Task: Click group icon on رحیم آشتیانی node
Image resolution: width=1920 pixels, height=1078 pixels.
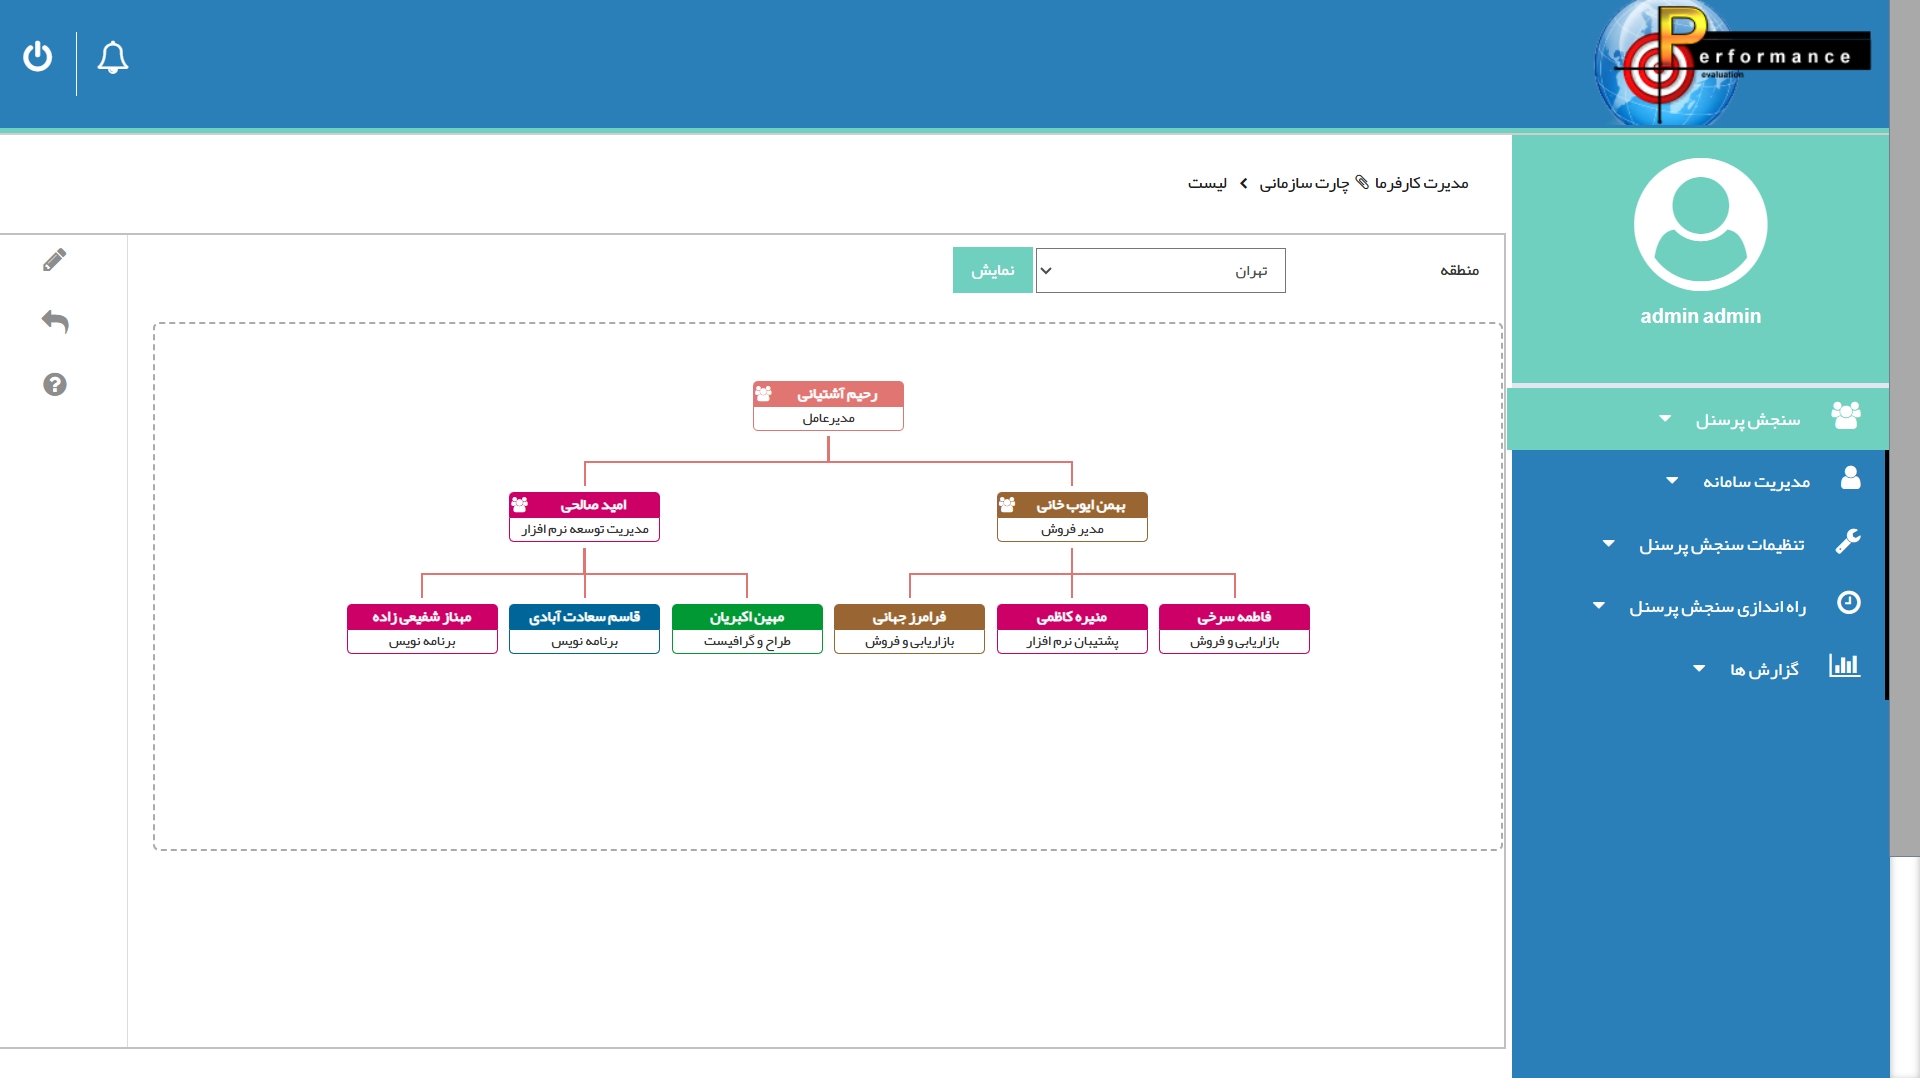Action: (x=764, y=394)
